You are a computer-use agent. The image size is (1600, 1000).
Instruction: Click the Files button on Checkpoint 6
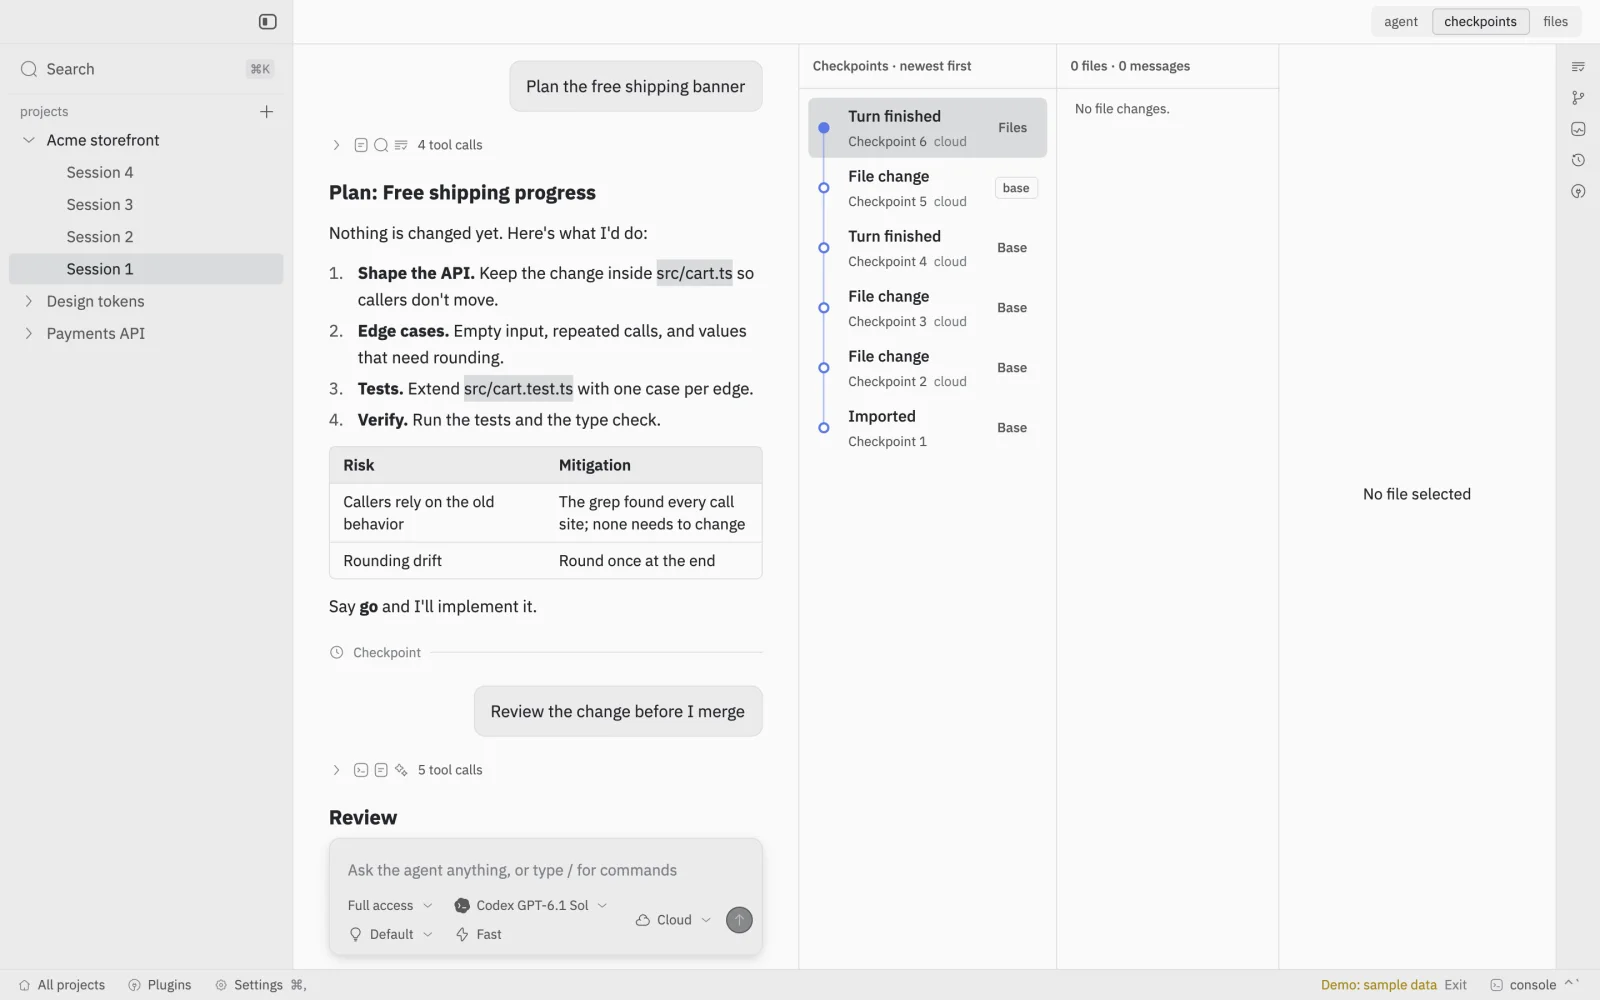coord(1012,128)
